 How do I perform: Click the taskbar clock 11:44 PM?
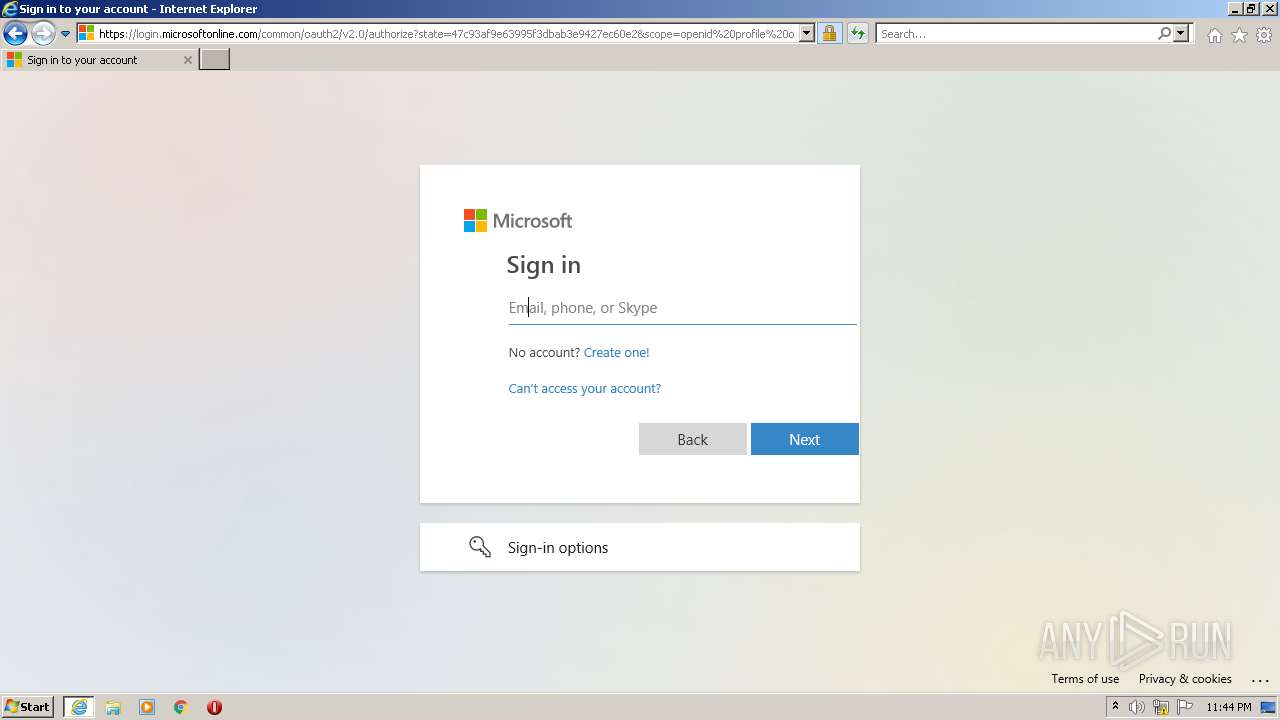click(x=1228, y=707)
